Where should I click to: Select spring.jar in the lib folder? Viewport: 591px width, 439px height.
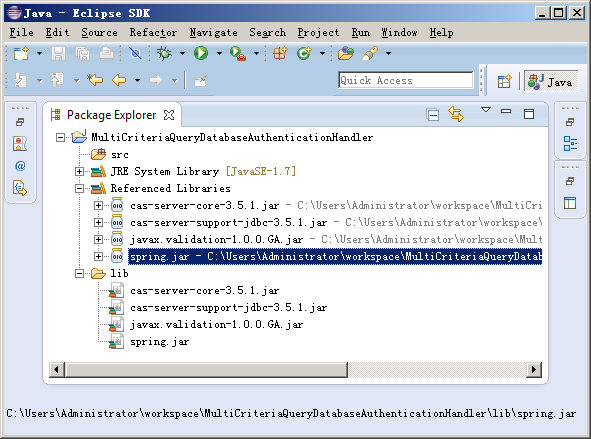click(159, 342)
